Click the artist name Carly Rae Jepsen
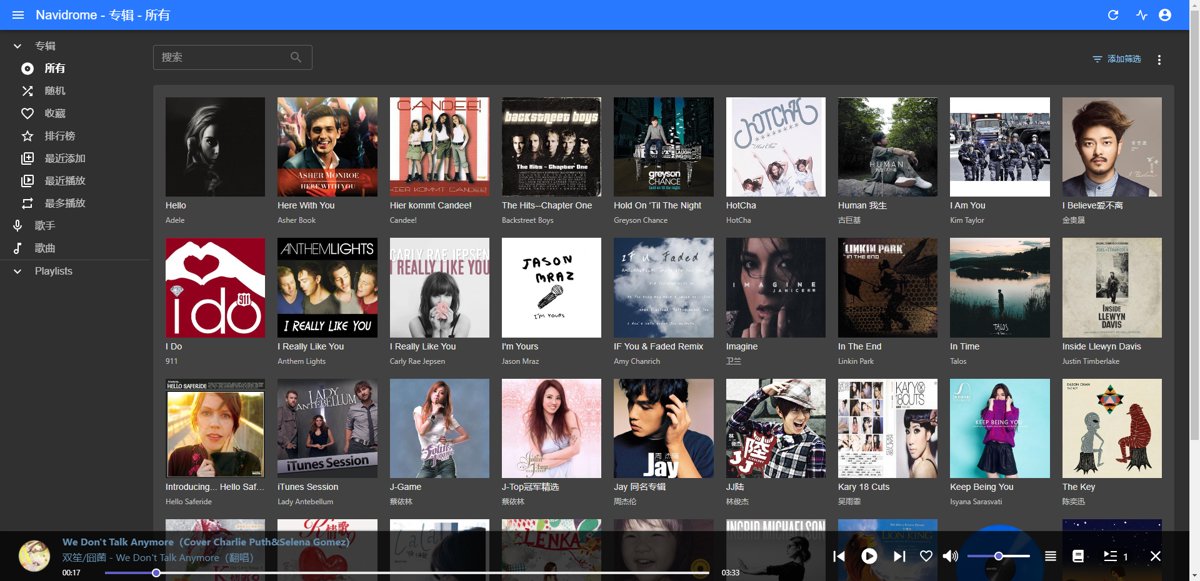 pos(417,361)
